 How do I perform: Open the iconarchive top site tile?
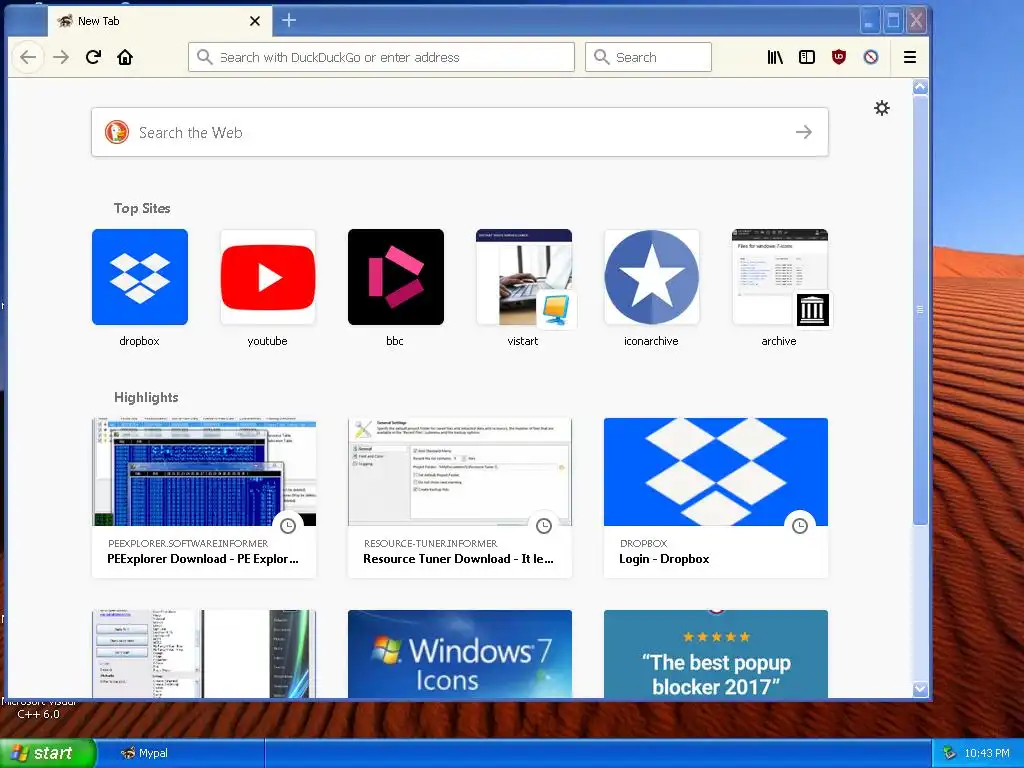pos(652,277)
